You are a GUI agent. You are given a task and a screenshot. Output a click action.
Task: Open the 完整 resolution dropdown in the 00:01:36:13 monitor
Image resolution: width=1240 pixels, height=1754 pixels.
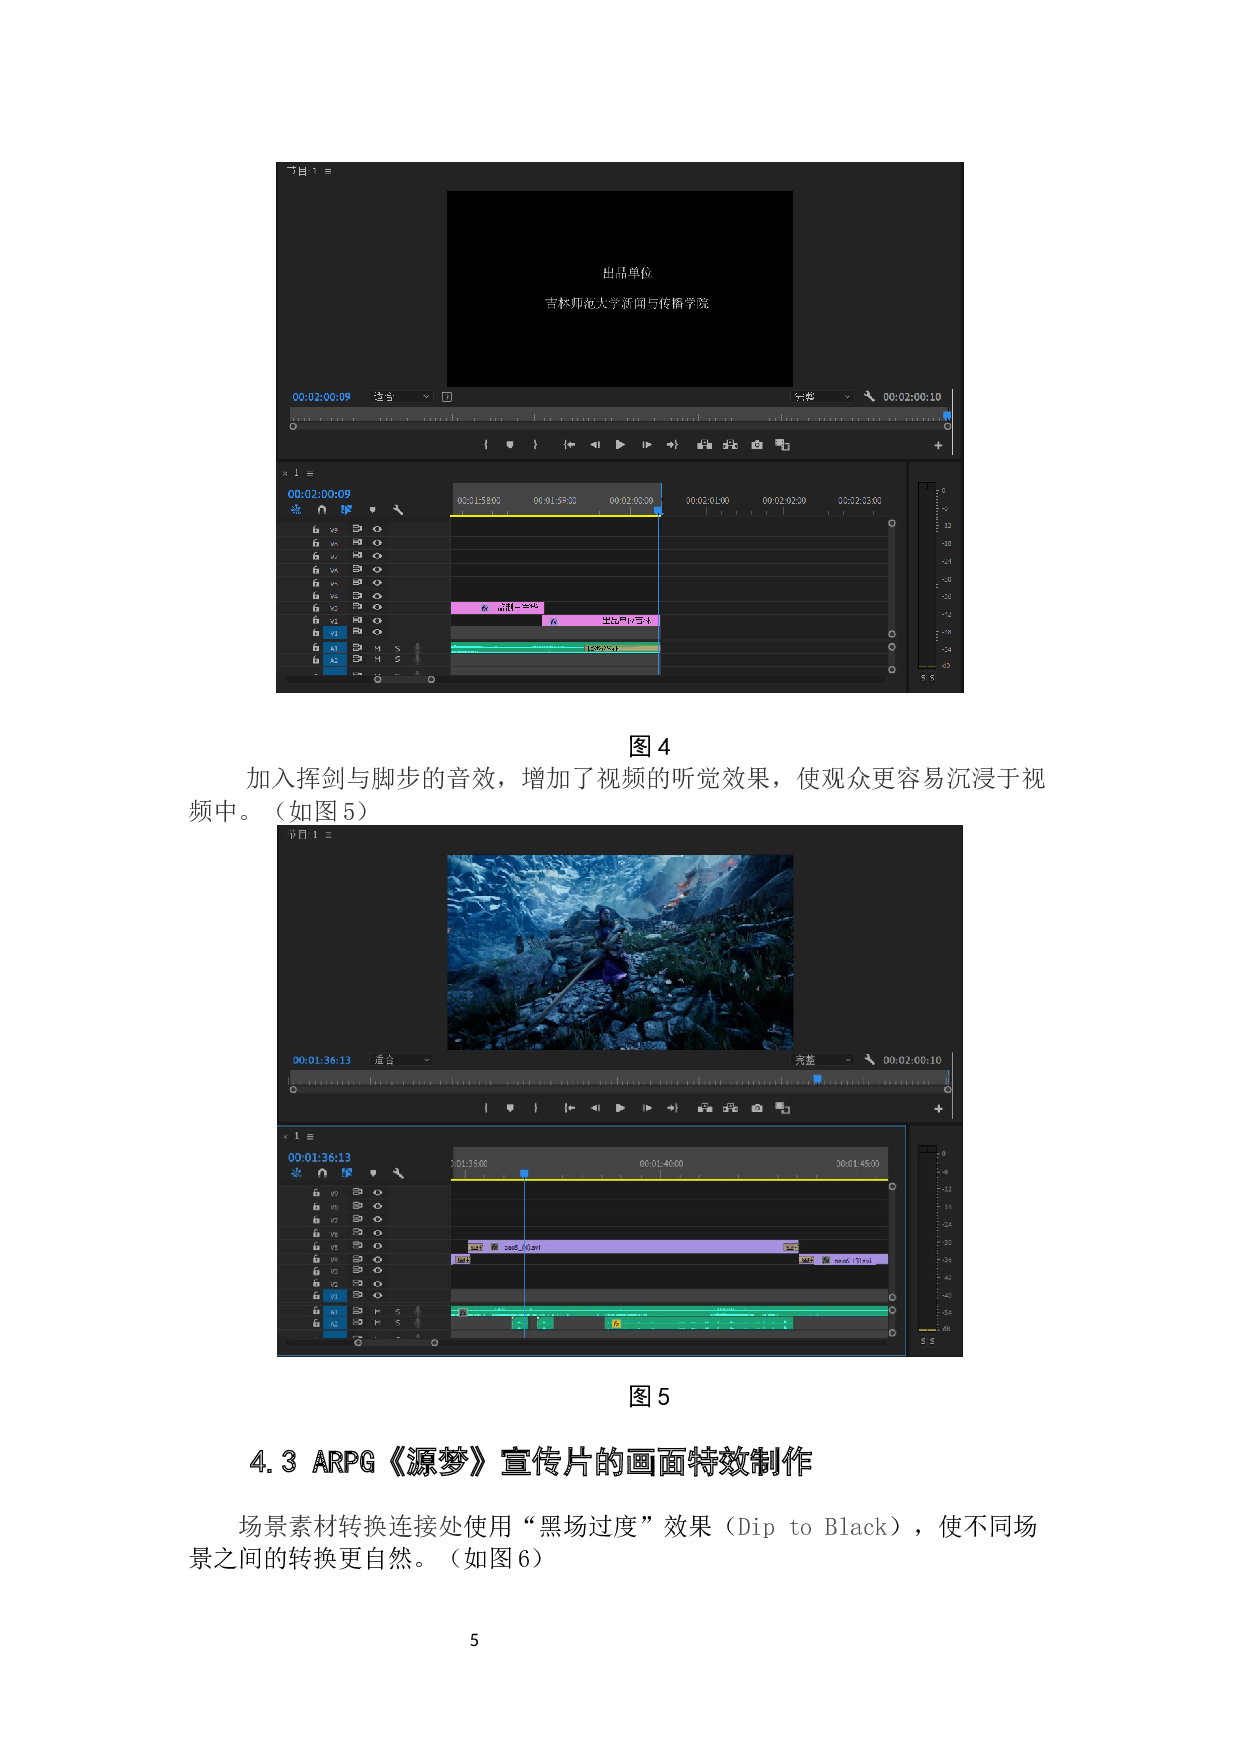coord(822,1060)
